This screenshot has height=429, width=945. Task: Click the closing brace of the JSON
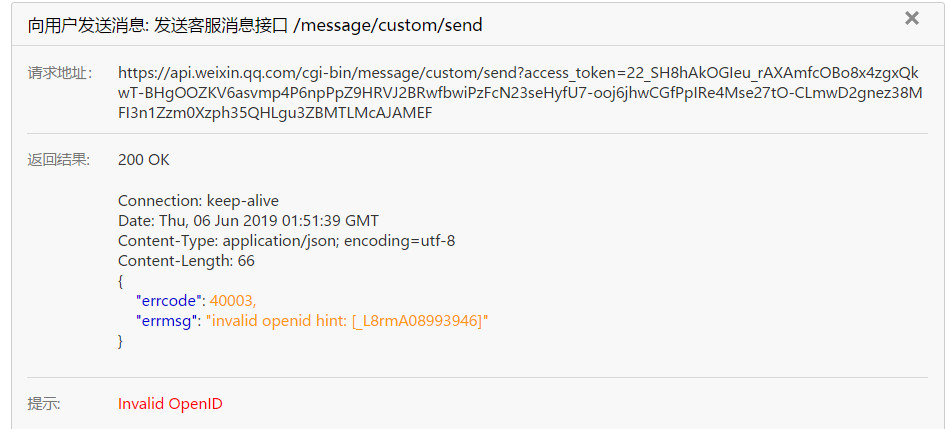click(121, 341)
